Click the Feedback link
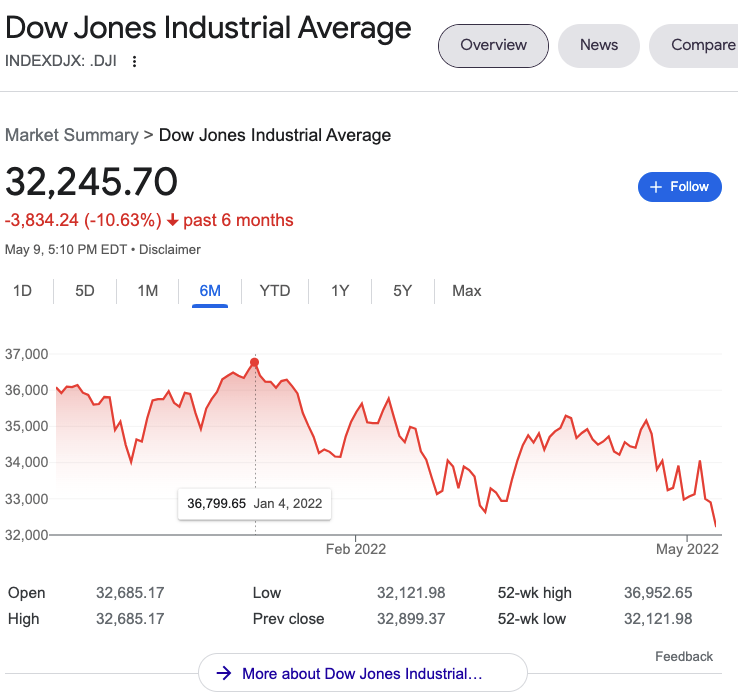 (684, 656)
